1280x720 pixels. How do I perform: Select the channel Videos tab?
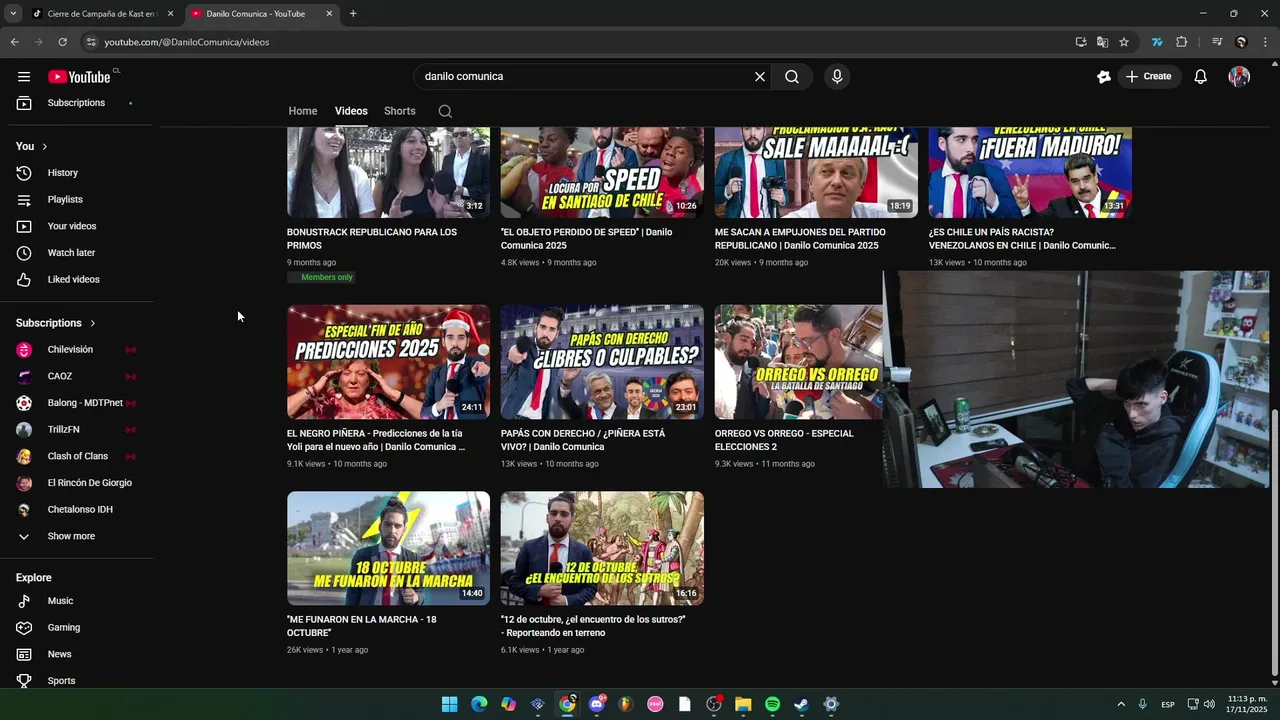351,111
